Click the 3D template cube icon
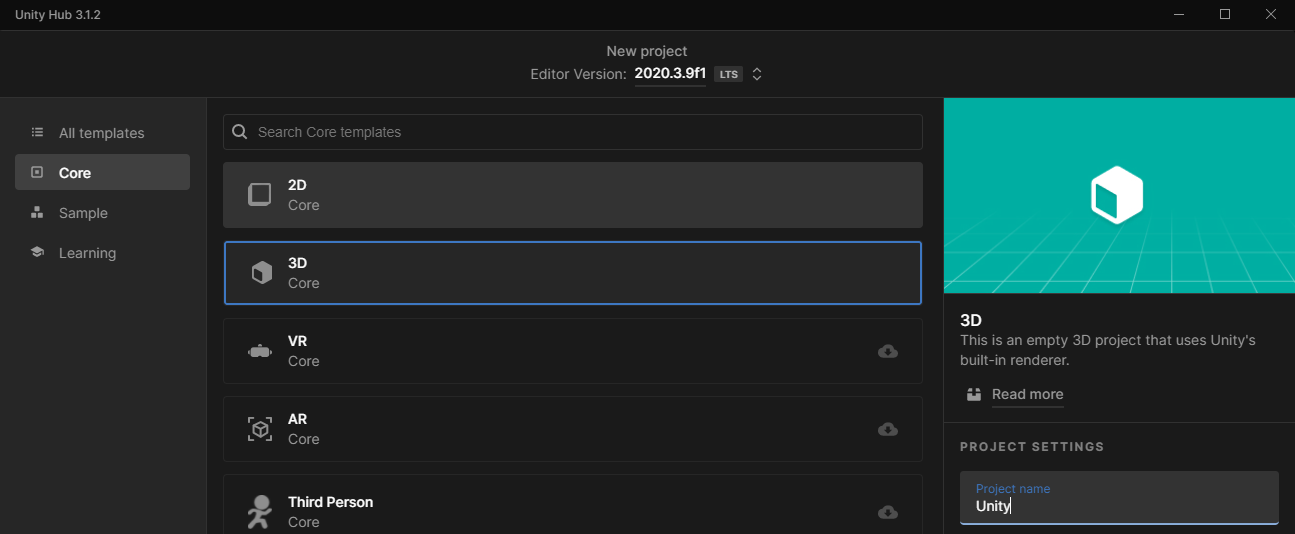Viewport: 1295px width, 534px height. pyautogui.click(x=261, y=272)
